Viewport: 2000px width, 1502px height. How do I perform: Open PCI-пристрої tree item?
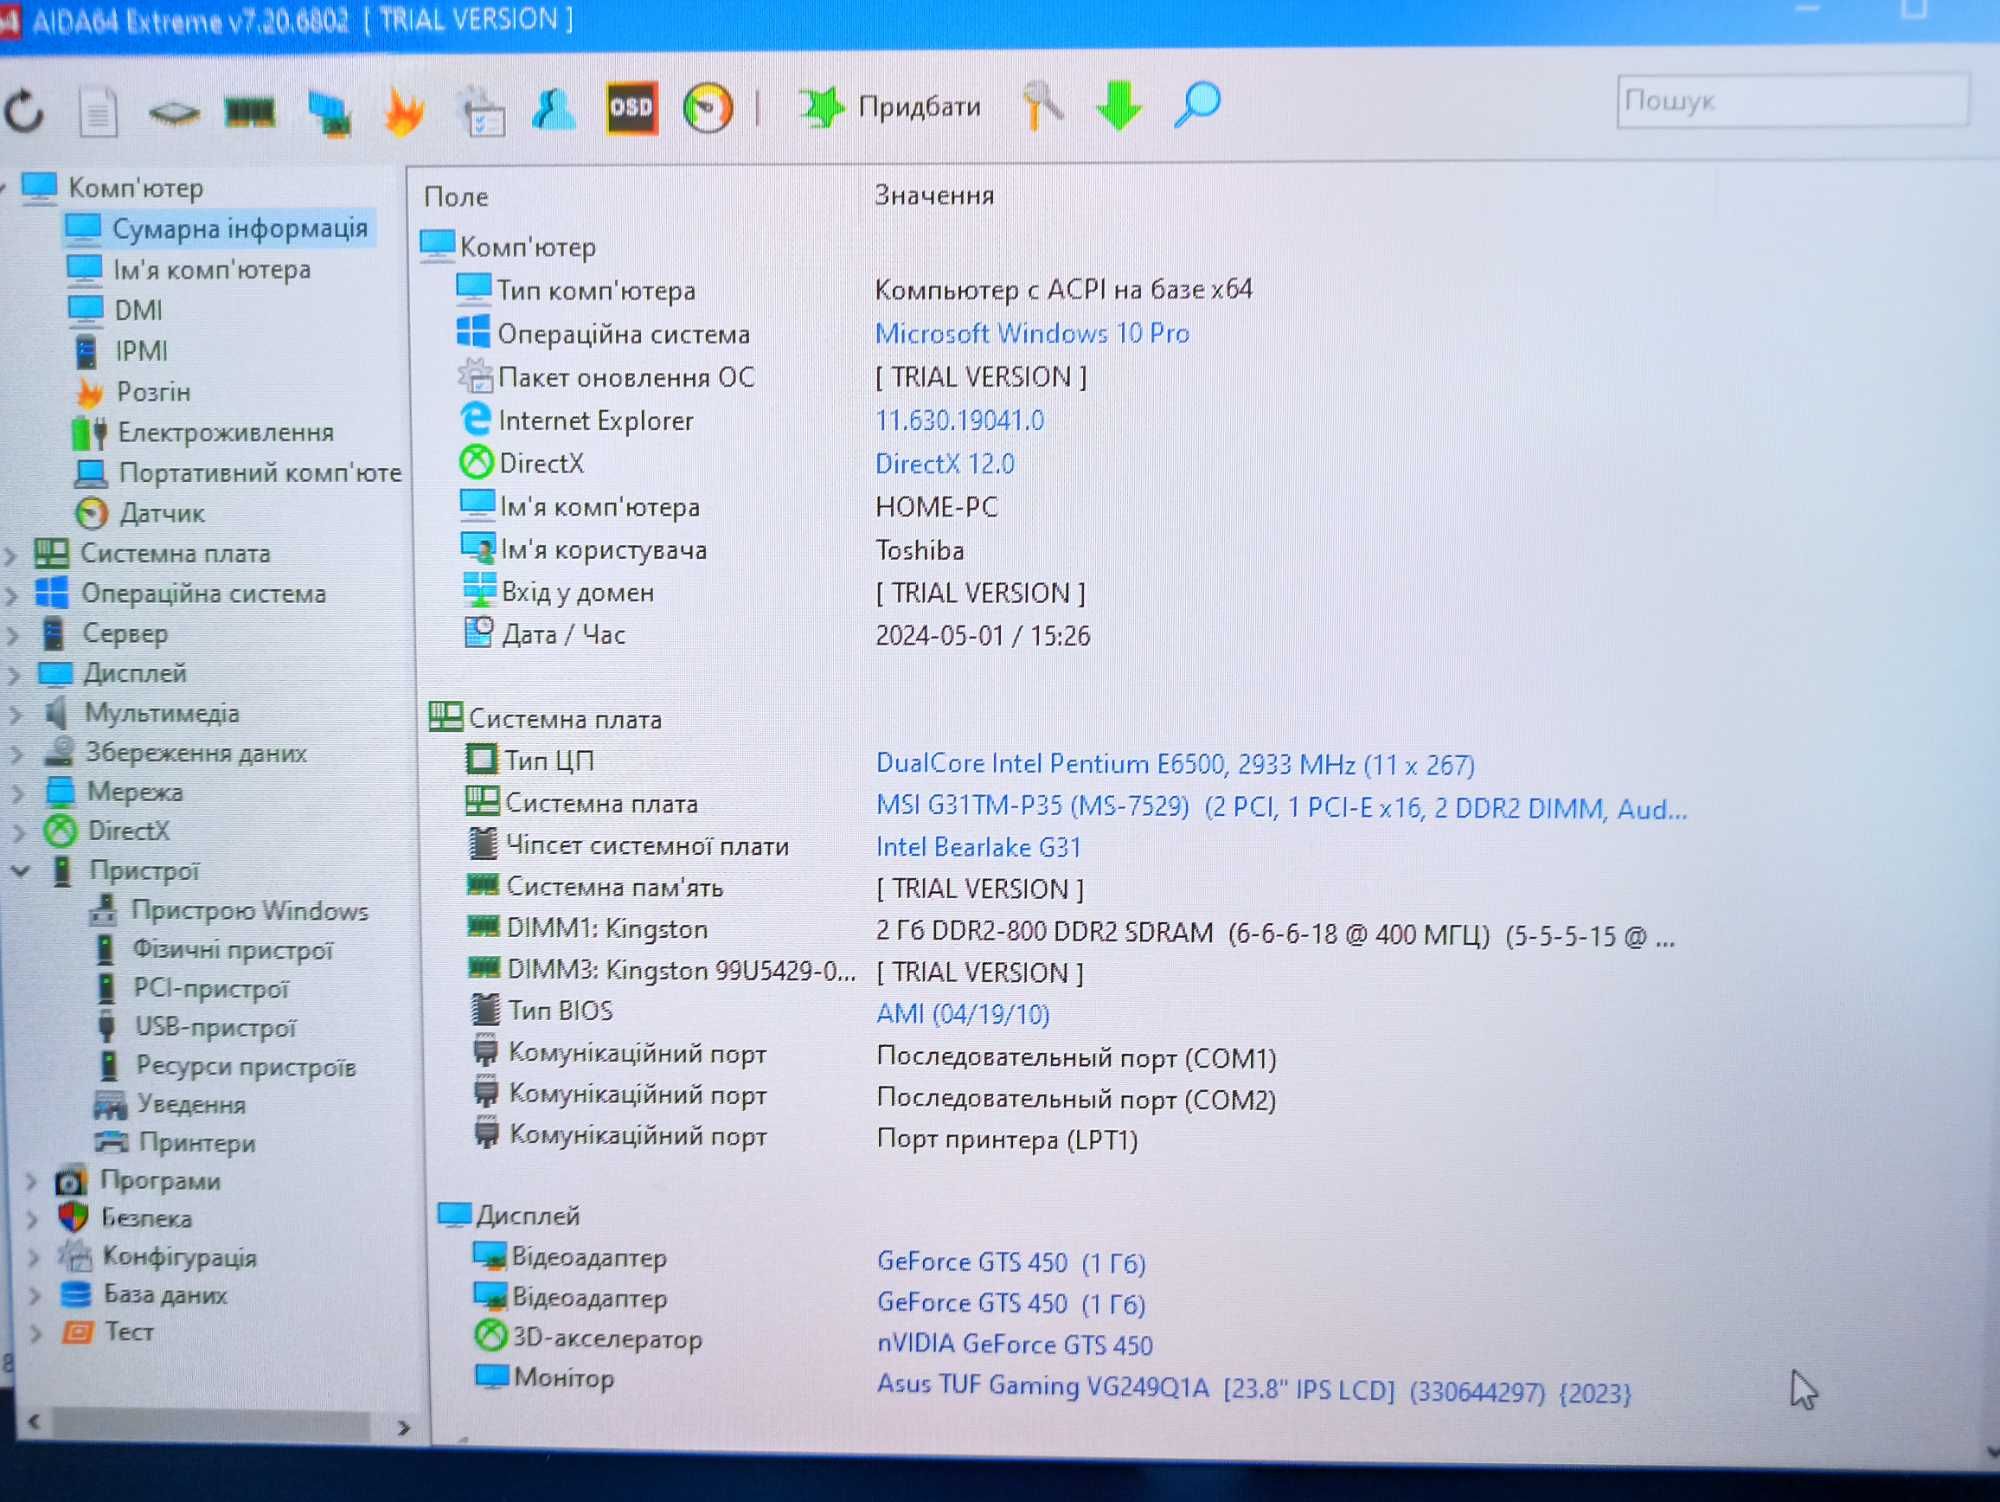[x=211, y=989]
